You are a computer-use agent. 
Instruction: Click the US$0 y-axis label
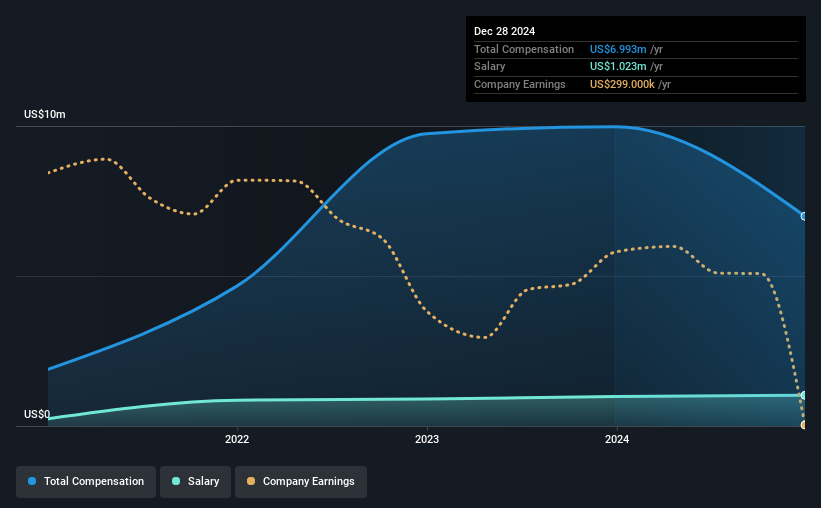(x=37, y=414)
